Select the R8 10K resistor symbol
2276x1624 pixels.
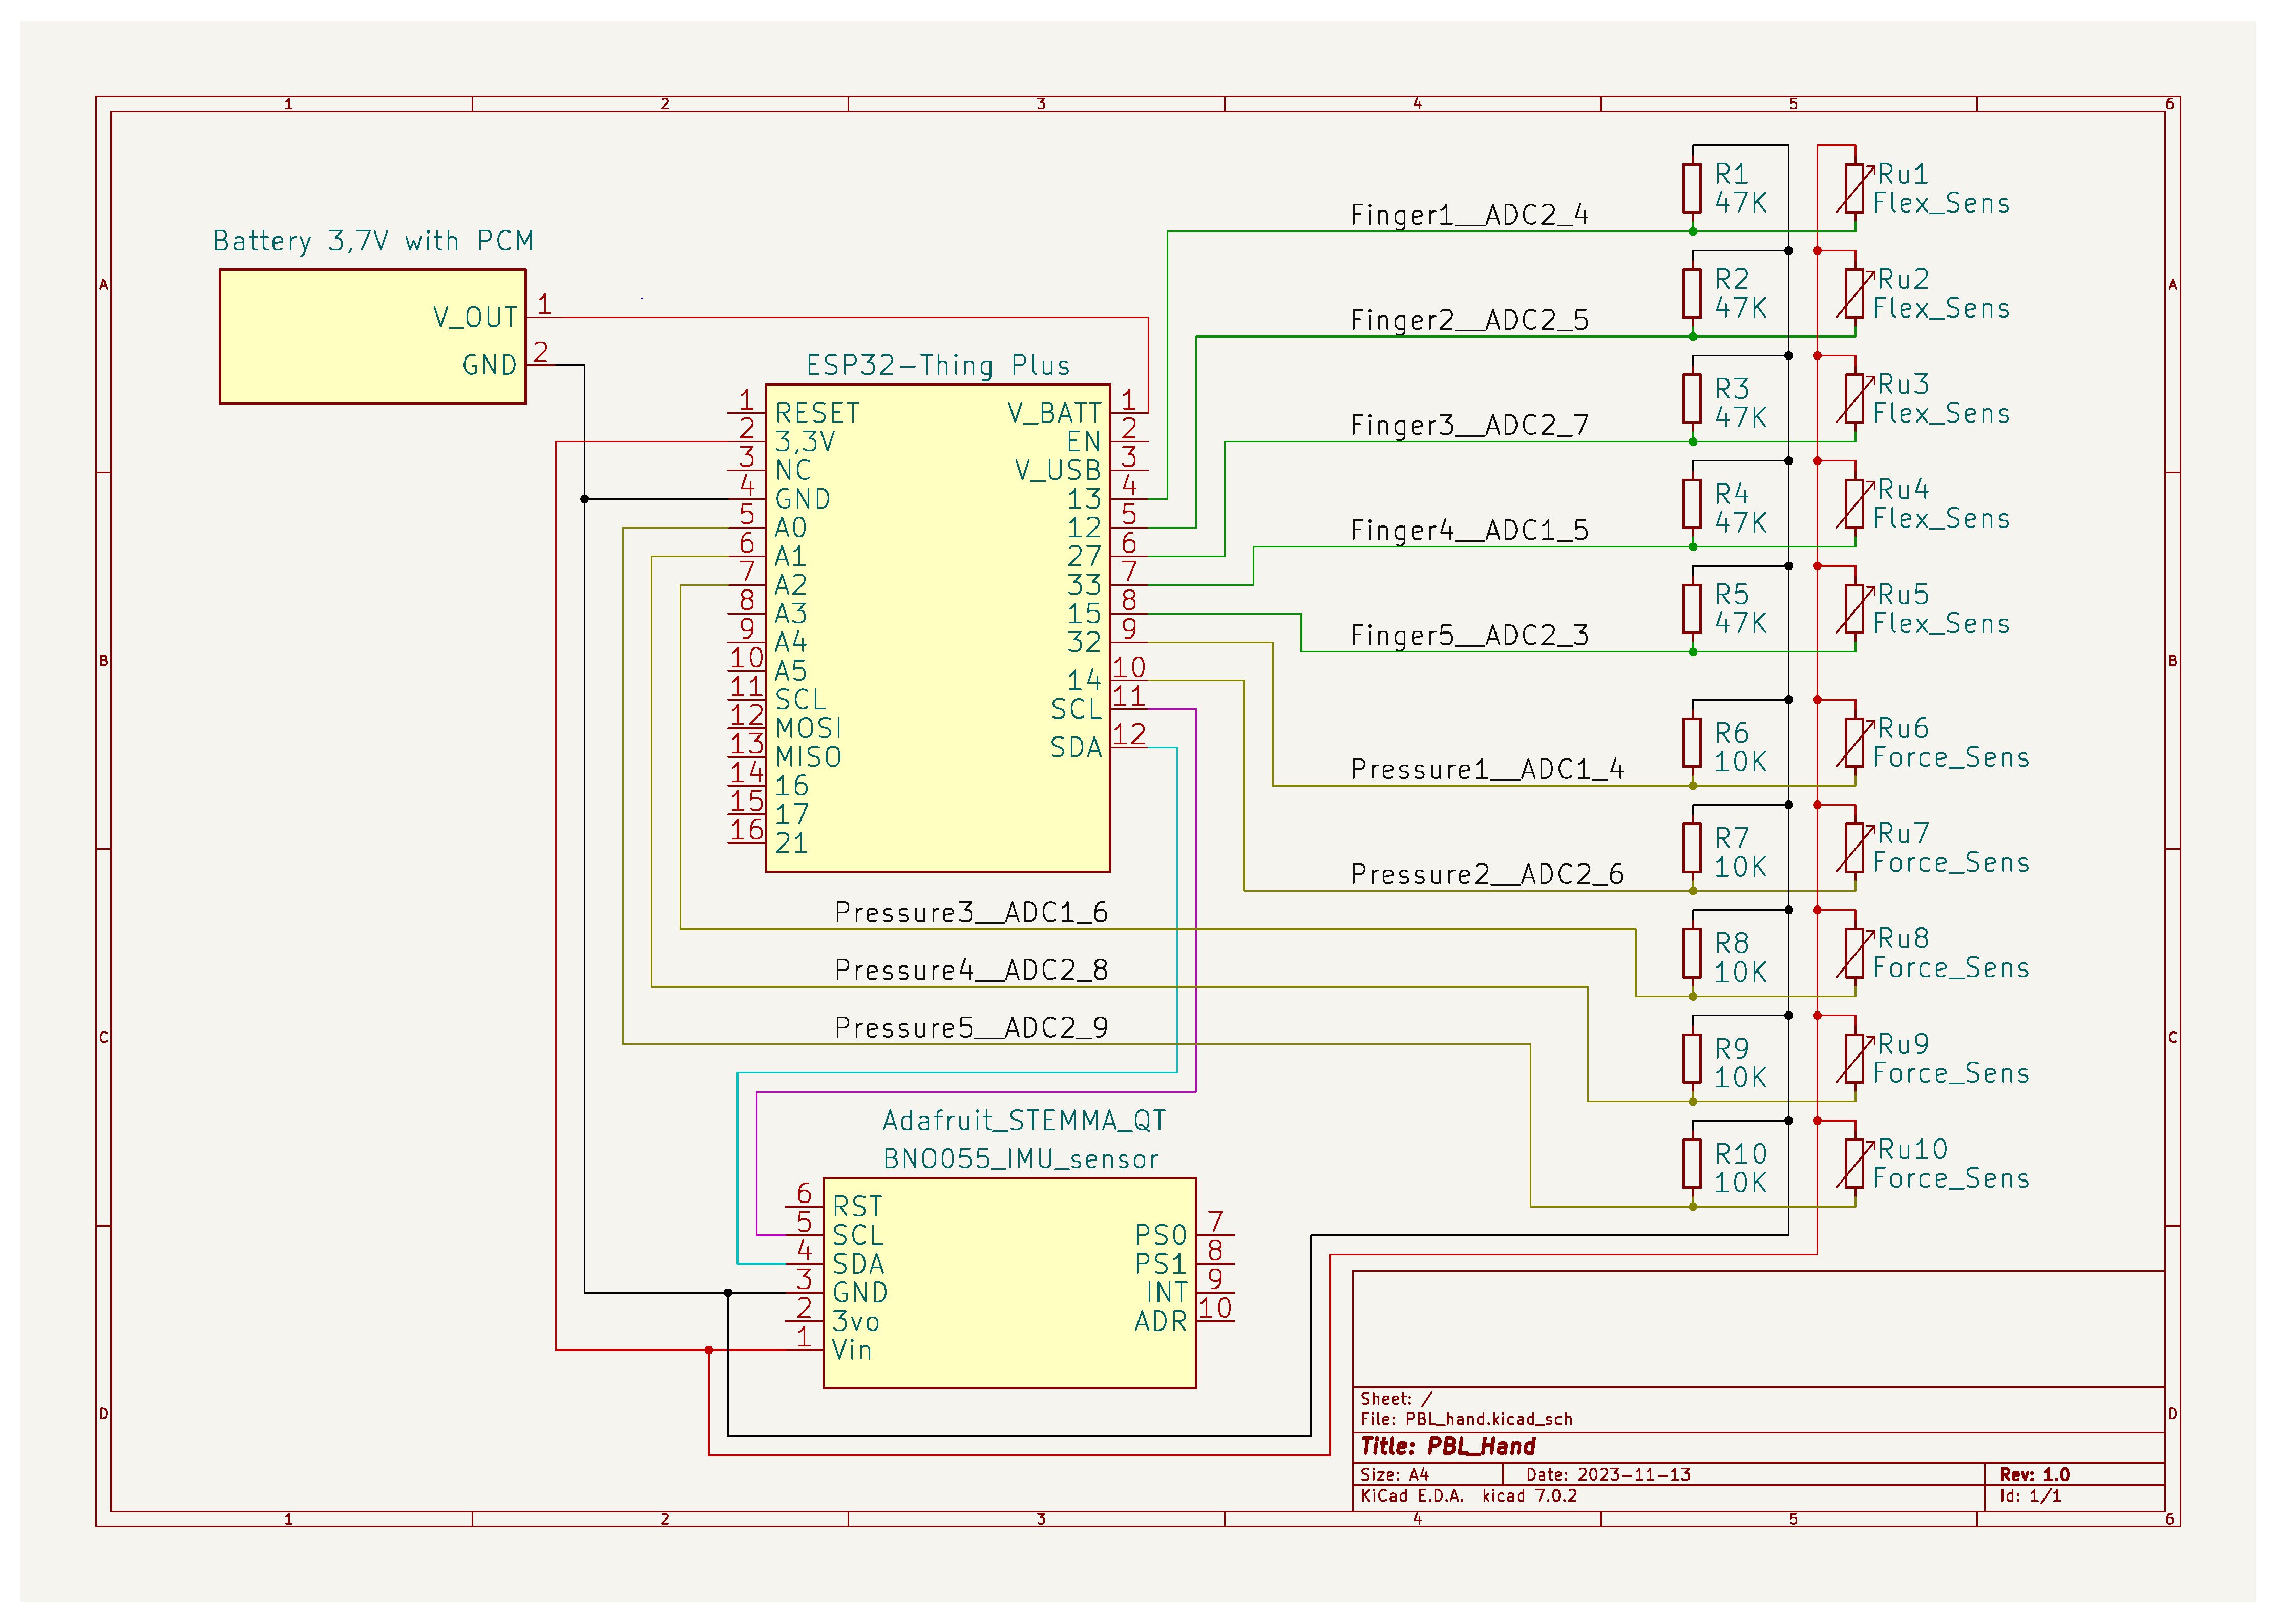[1691, 953]
